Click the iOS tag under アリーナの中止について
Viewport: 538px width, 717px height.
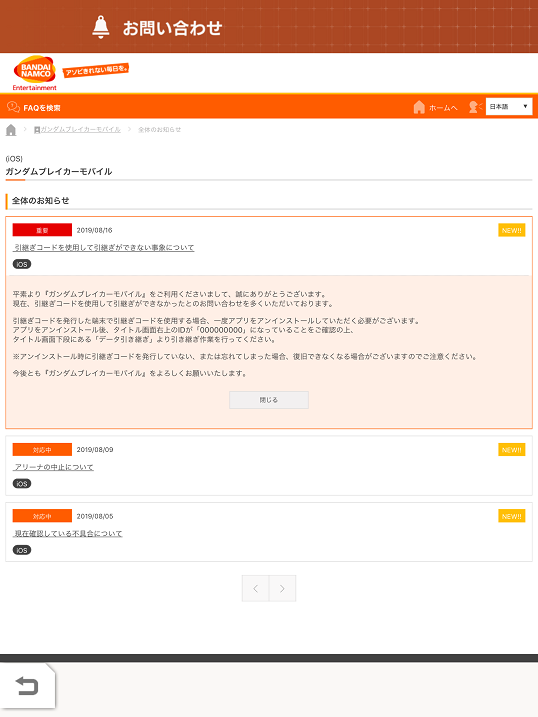click(x=22, y=484)
